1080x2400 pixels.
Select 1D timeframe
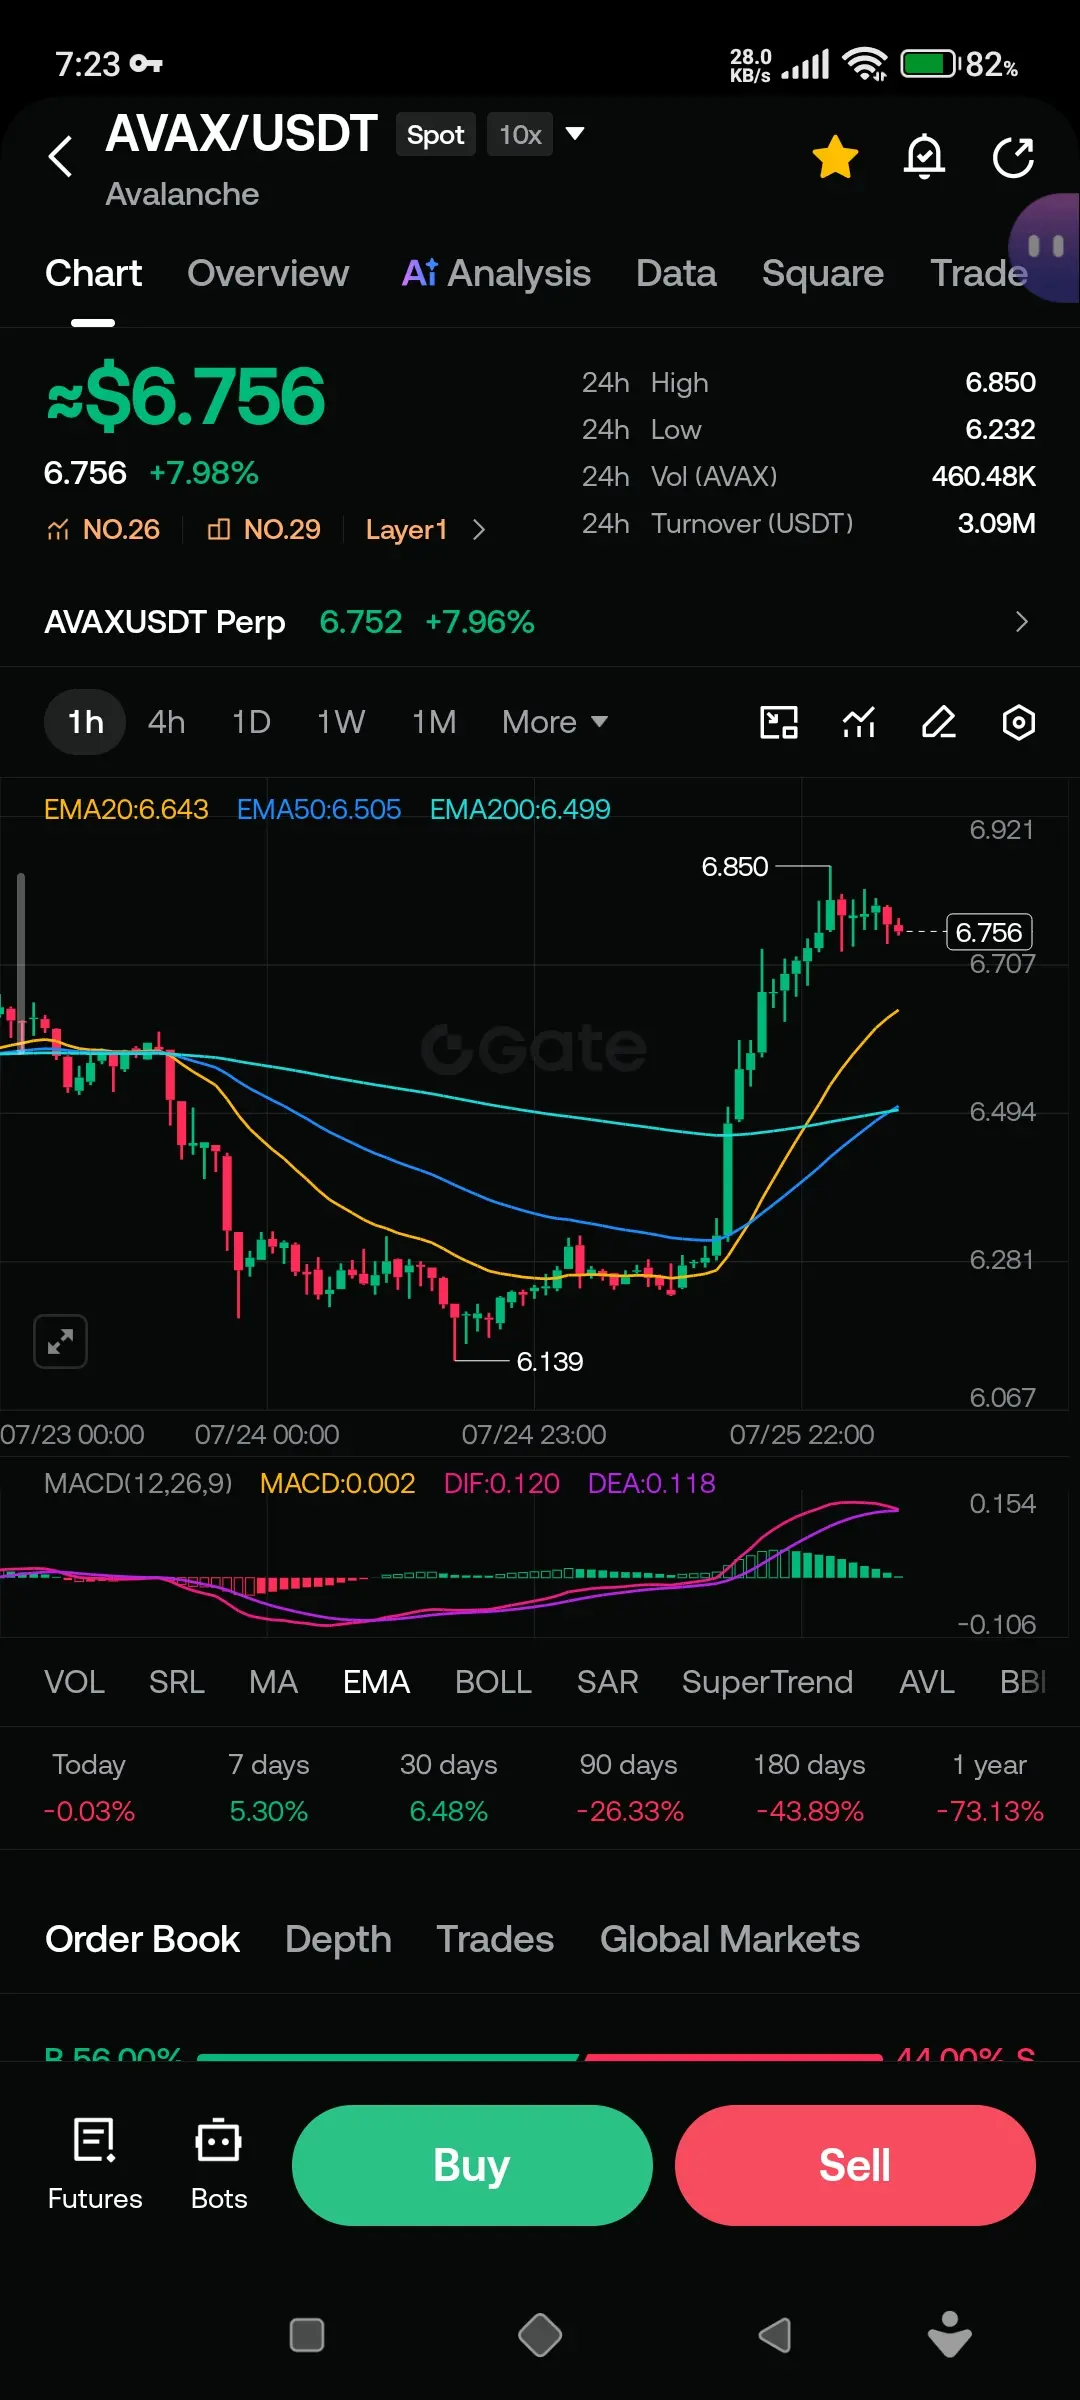pyautogui.click(x=251, y=722)
